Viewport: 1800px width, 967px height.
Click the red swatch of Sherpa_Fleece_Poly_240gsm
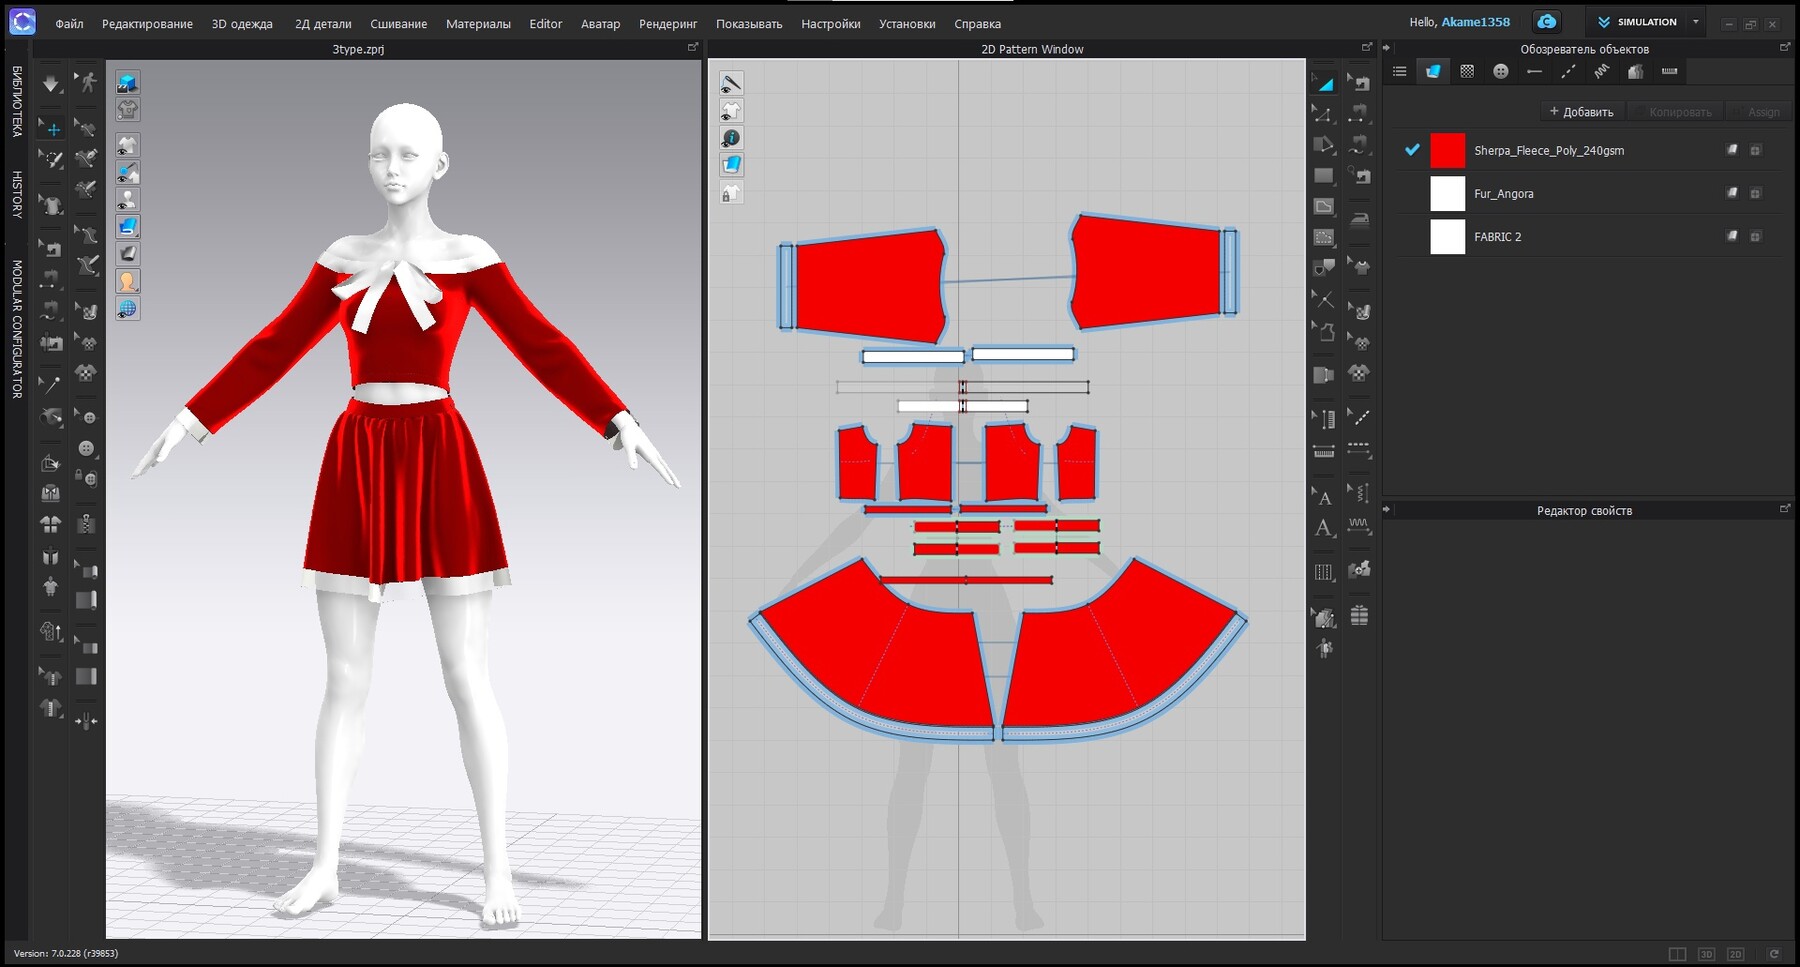[1447, 150]
